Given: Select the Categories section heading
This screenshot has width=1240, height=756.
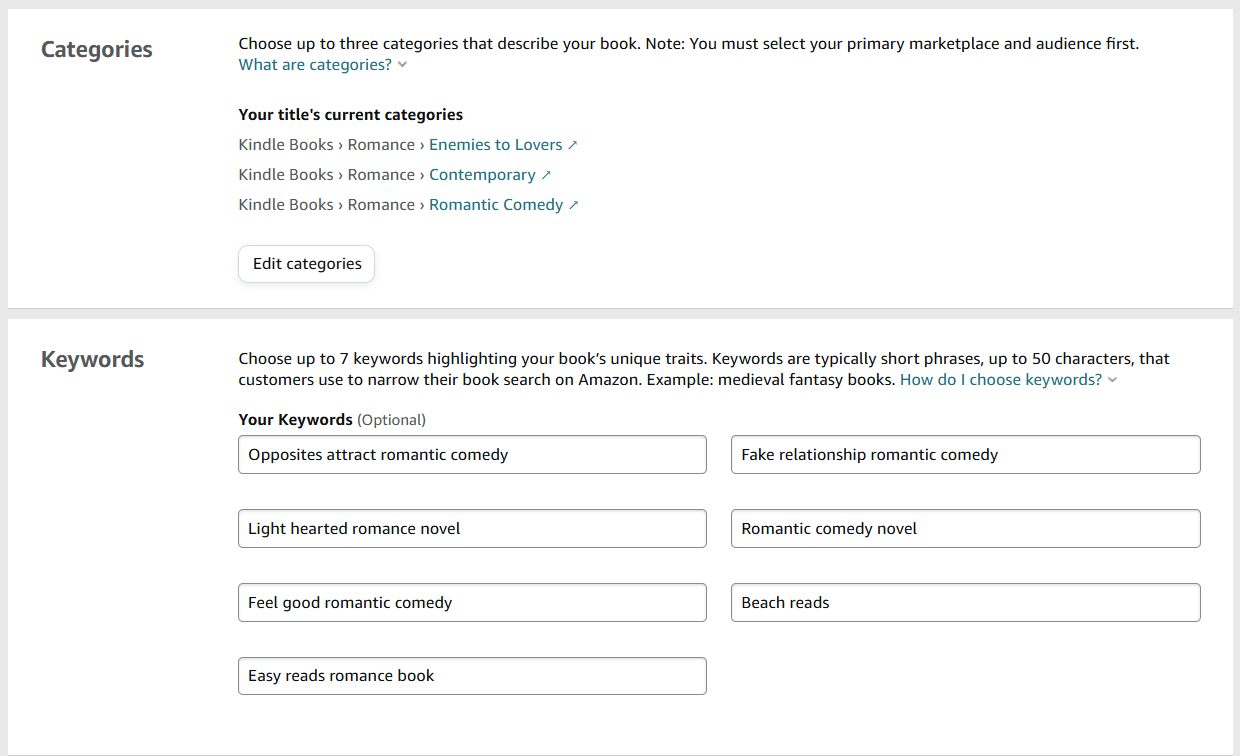Looking at the screenshot, I should (97, 49).
